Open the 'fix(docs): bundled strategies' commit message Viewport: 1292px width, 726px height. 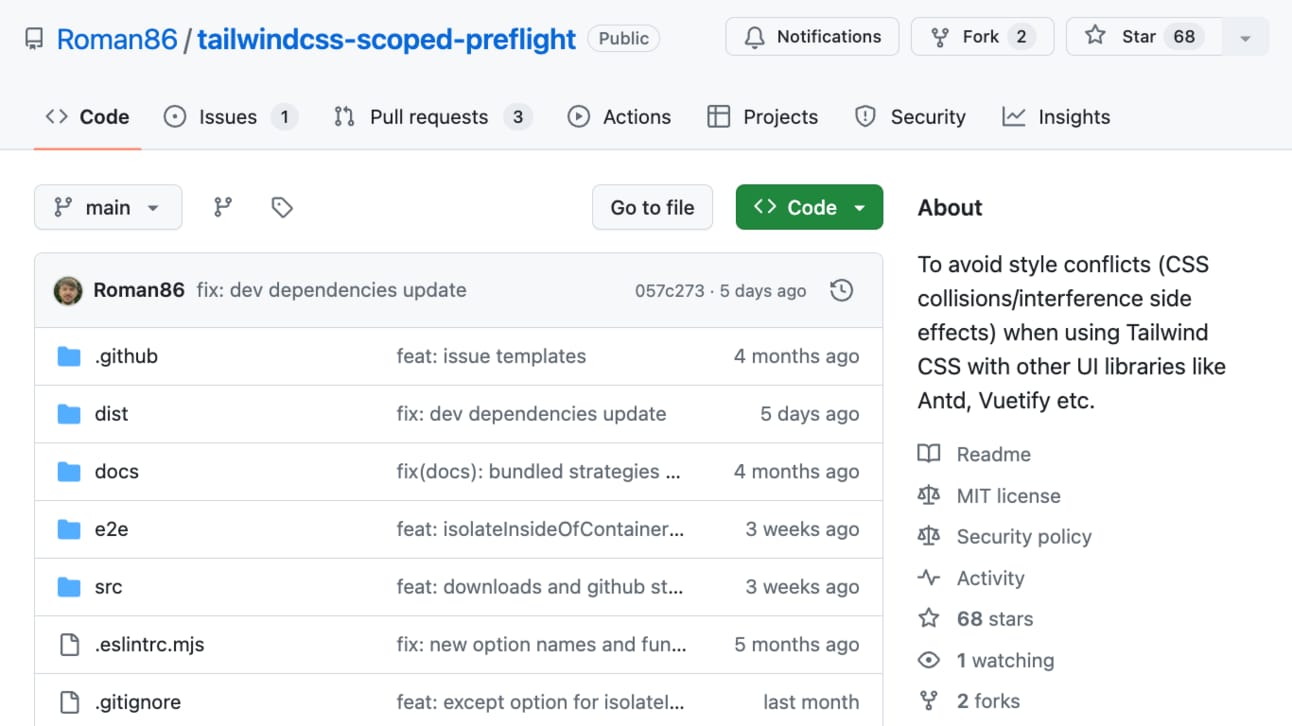click(x=538, y=472)
